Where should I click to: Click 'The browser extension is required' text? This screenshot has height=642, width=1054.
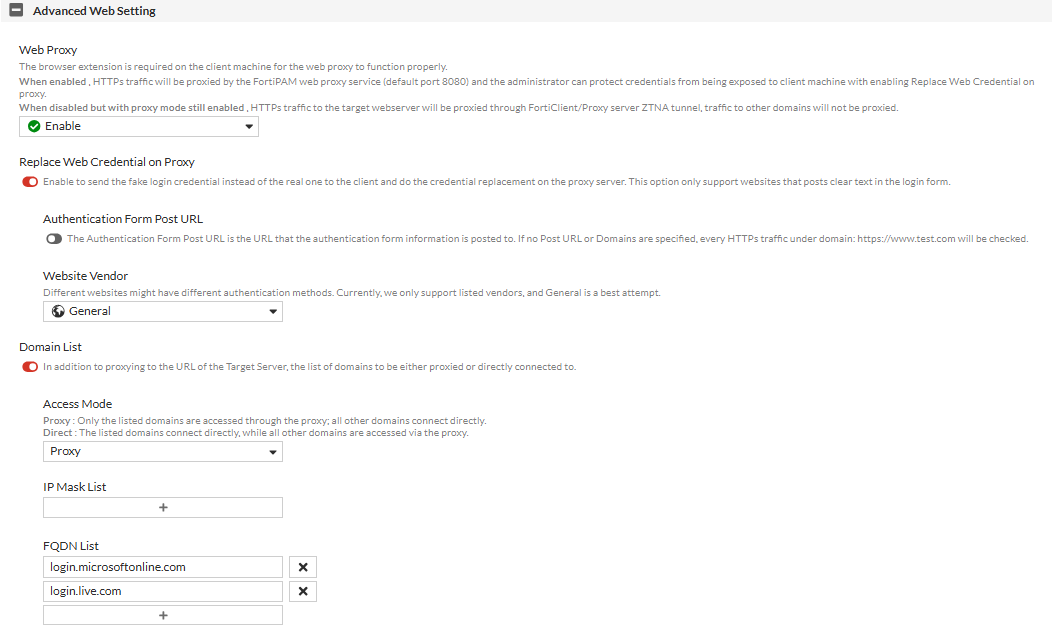(233, 67)
